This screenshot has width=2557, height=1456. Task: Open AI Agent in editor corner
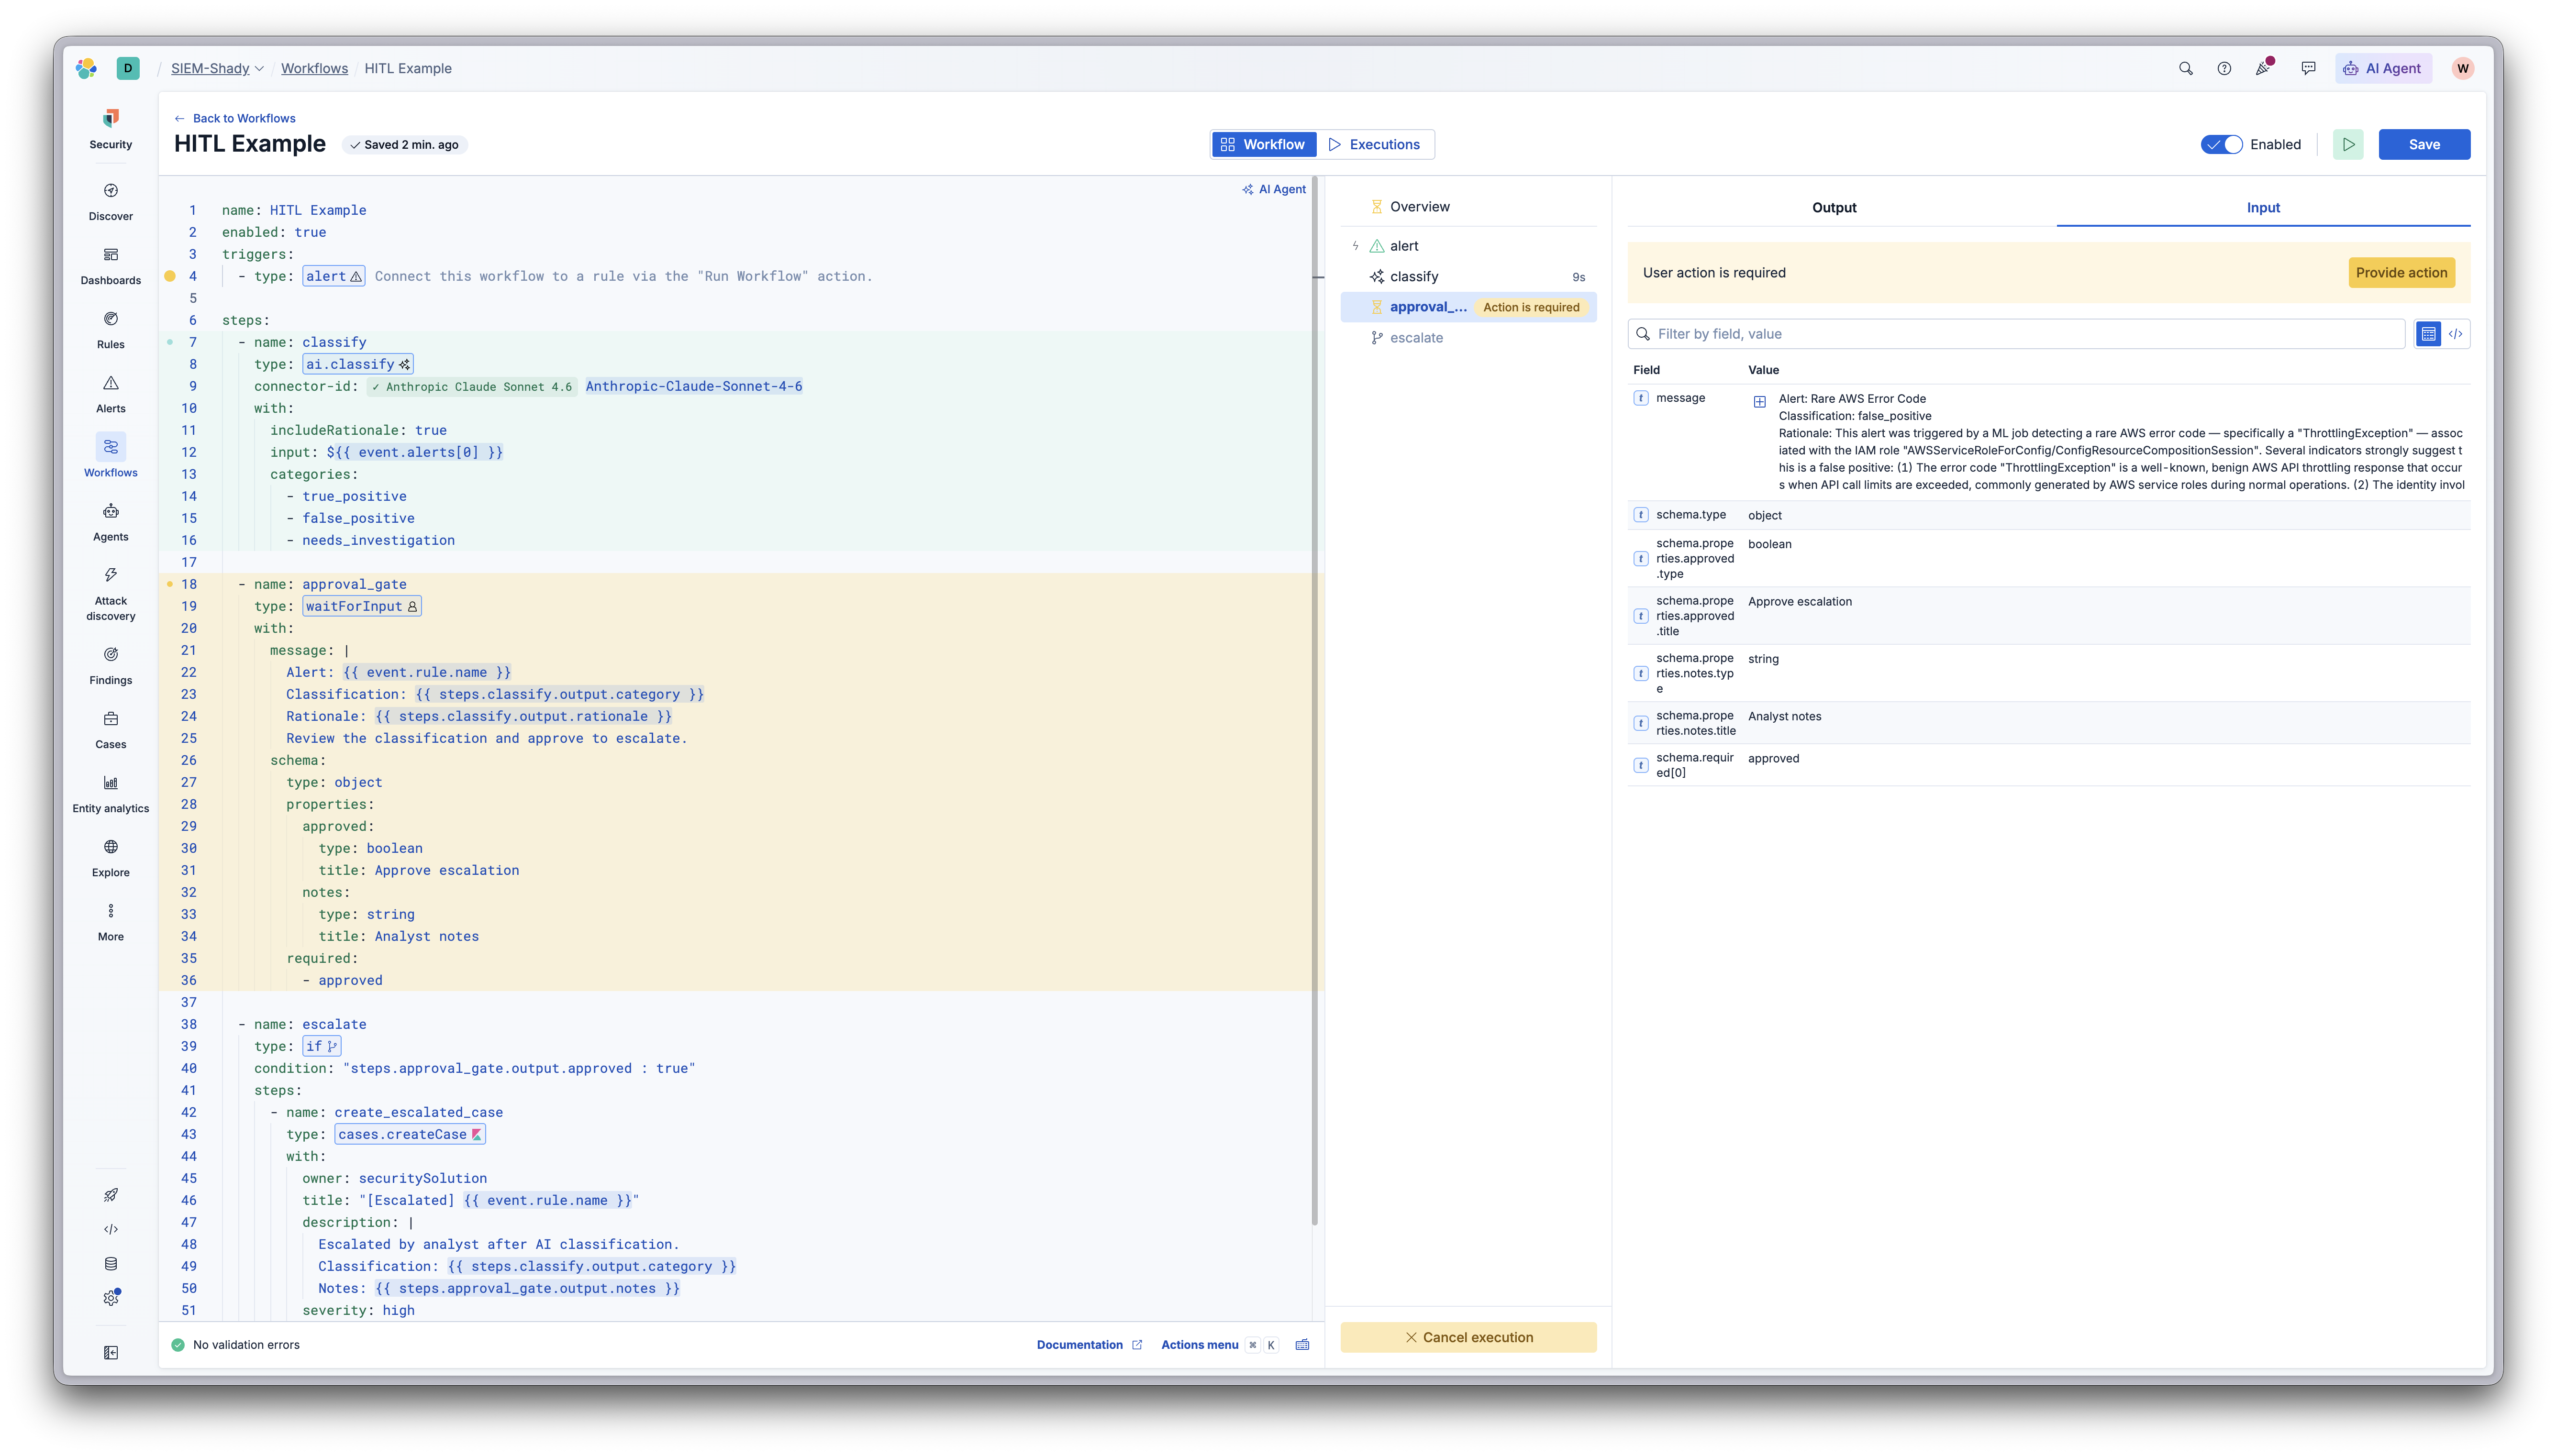(1274, 189)
